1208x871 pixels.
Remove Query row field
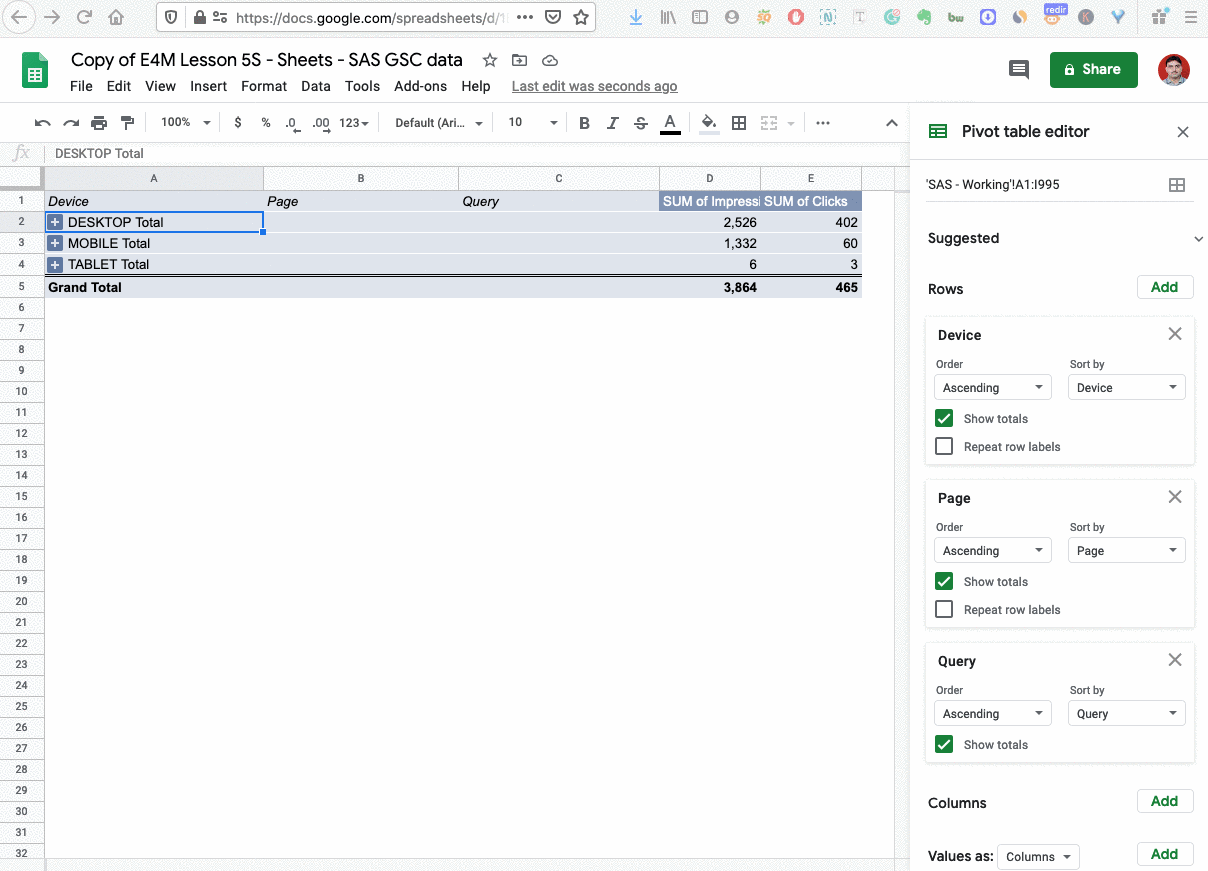(x=1175, y=660)
